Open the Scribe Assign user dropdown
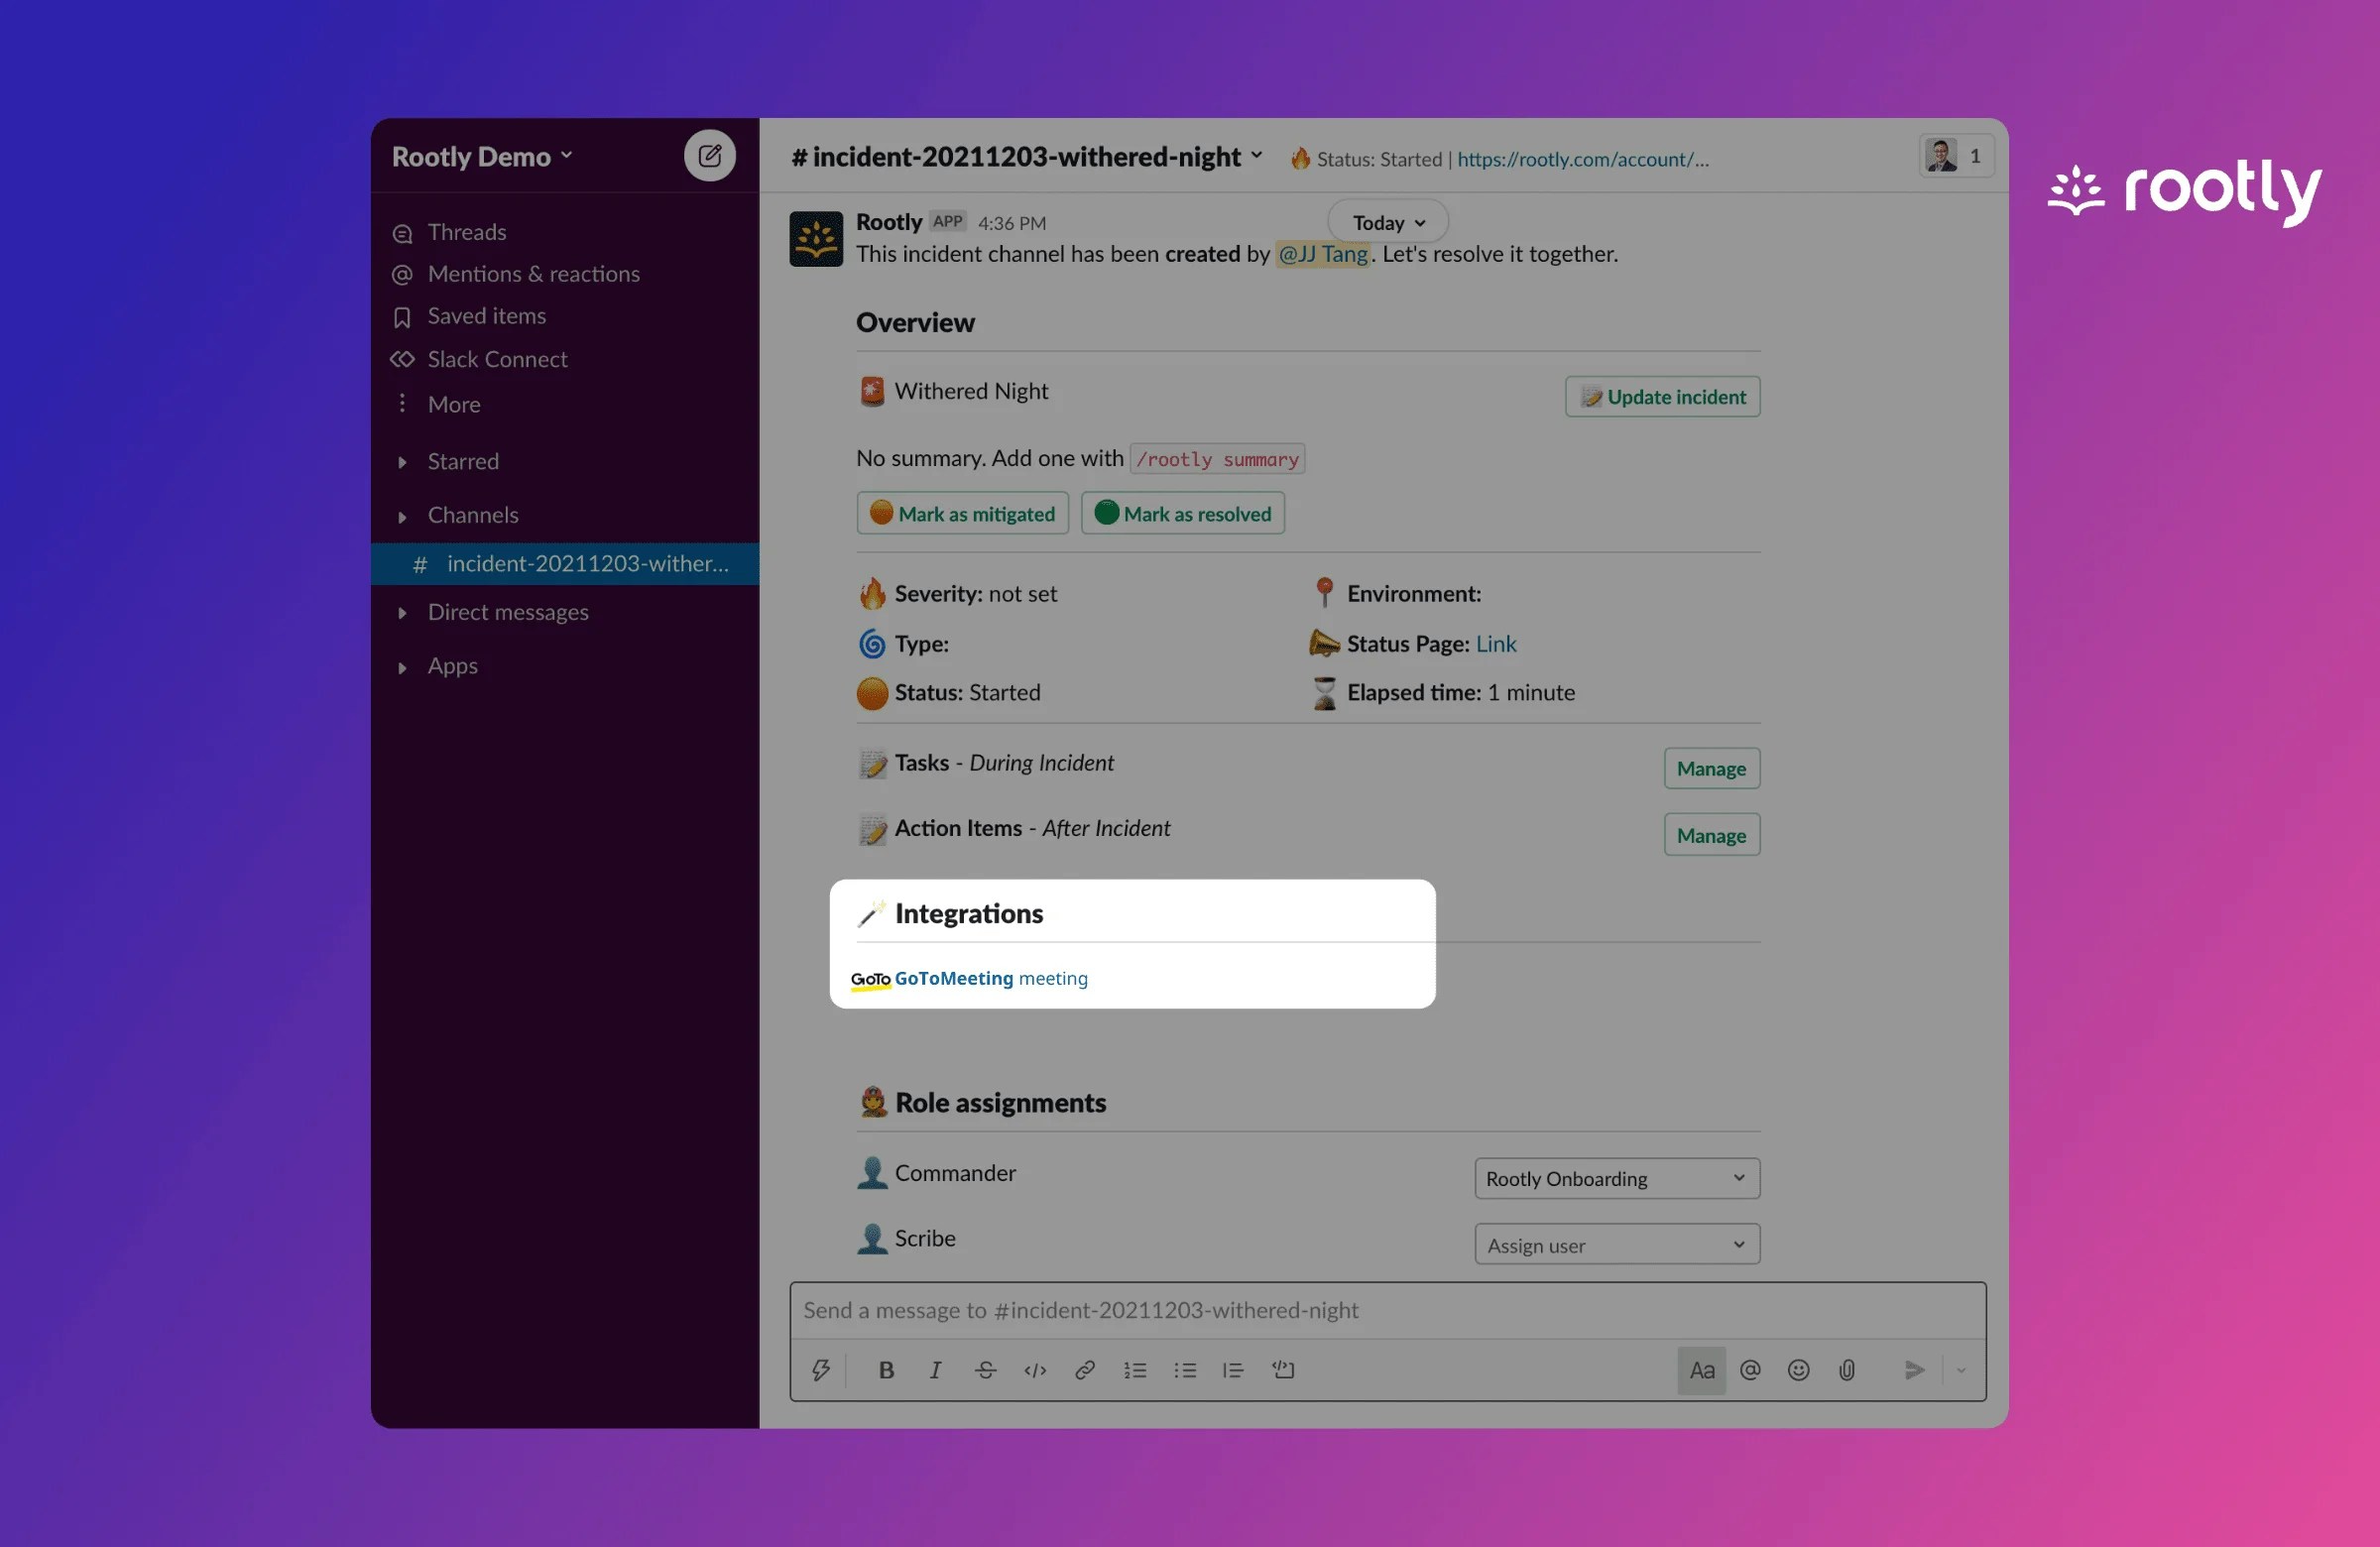 [1616, 1245]
